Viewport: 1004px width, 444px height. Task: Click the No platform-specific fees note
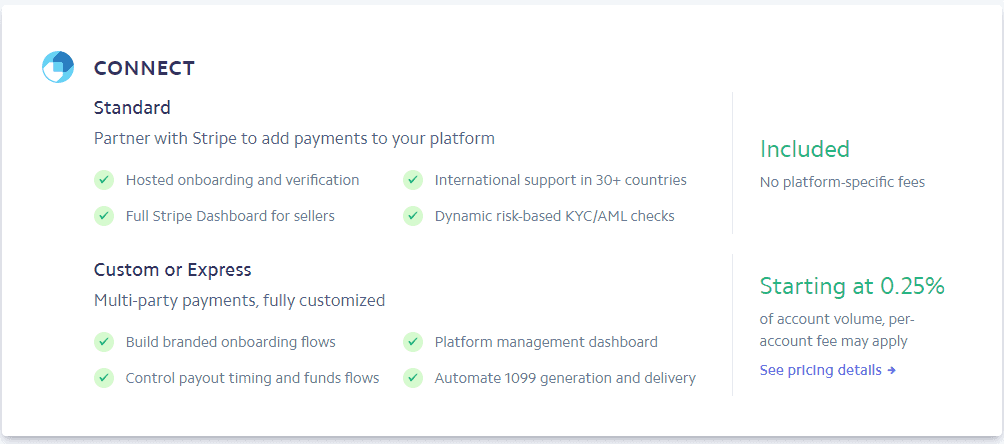point(842,182)
